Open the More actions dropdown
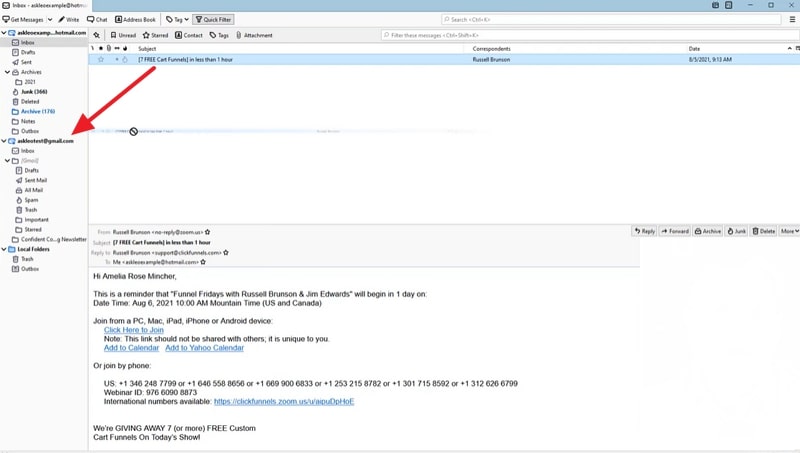Screen dimensions: 800x453 [x=789, y=231]
